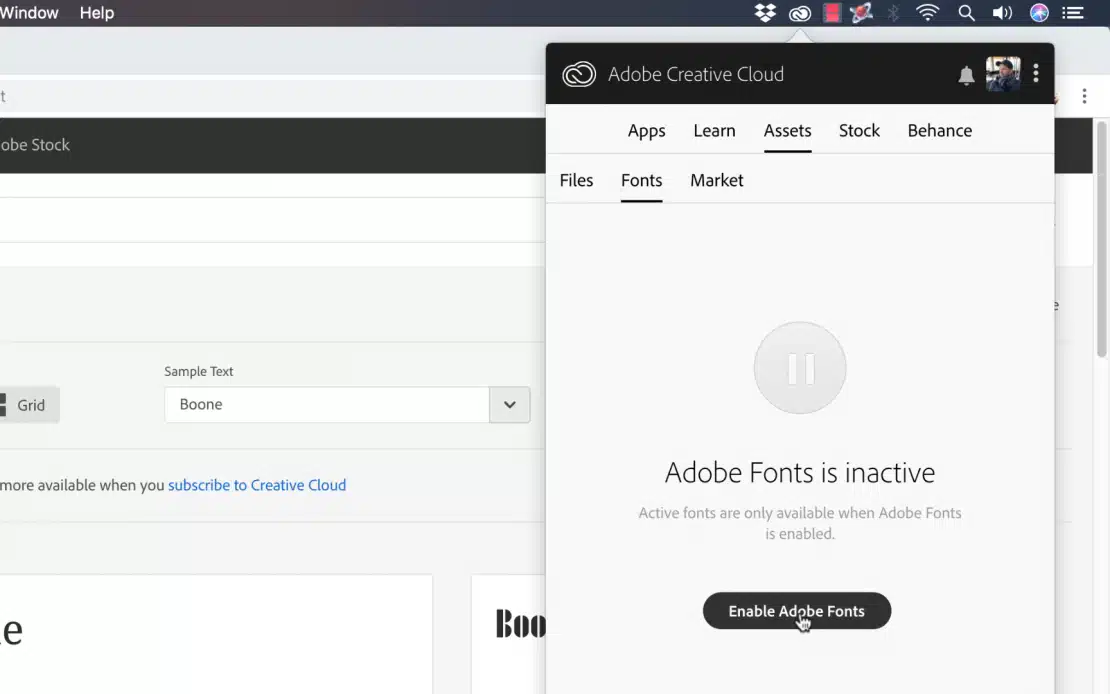Click the Wi-Fi status icon
The height and width of the screenshot is (694, 1110).
click(928, 13)
